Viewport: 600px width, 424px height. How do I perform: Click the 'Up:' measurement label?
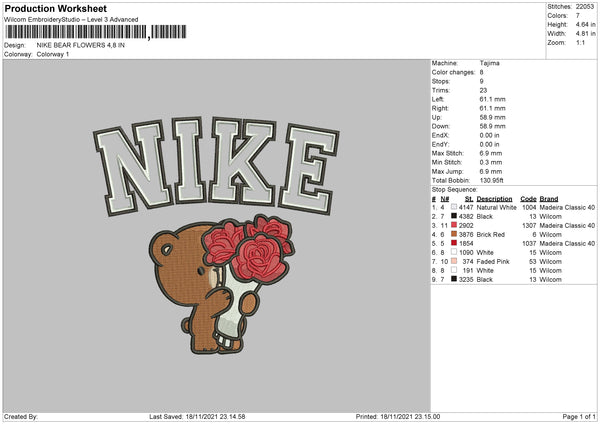pyautogui.click(x=437, y=117)
